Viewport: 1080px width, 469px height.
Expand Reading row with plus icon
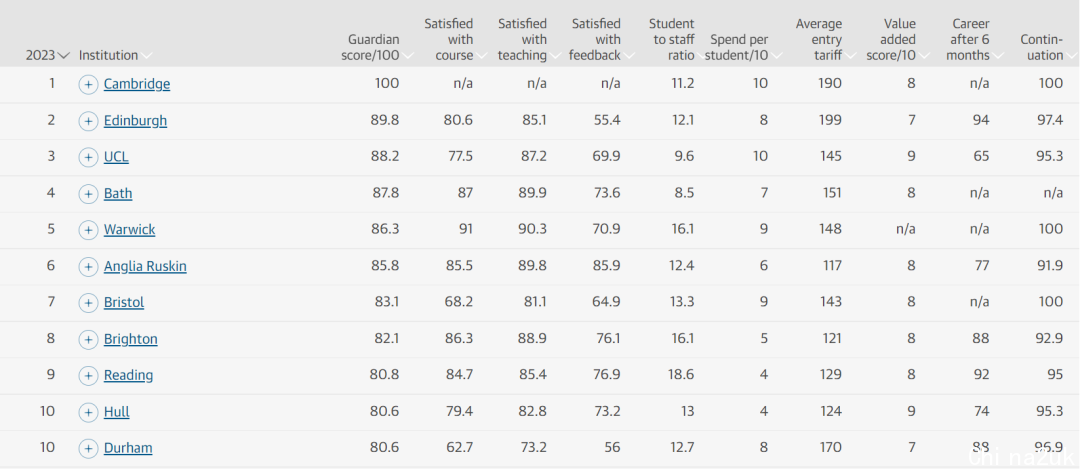(88, 376)
